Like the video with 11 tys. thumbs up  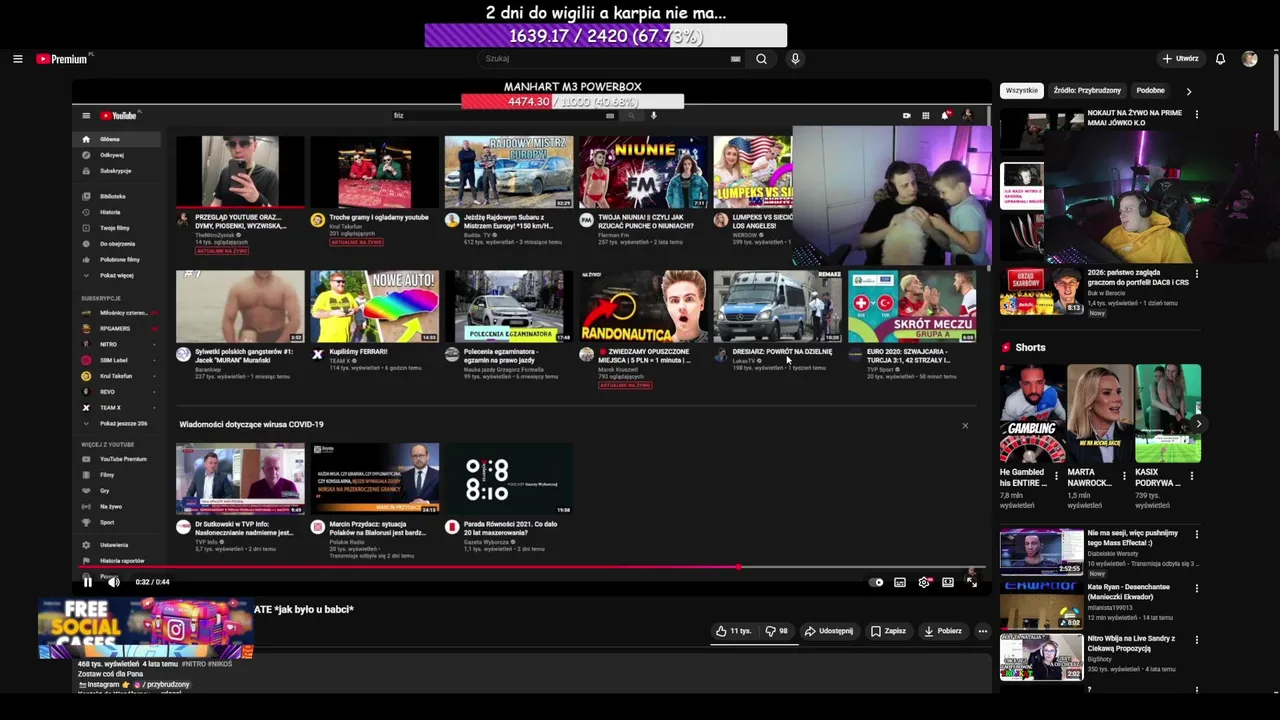pyautogui.click(x=733, y=631)
